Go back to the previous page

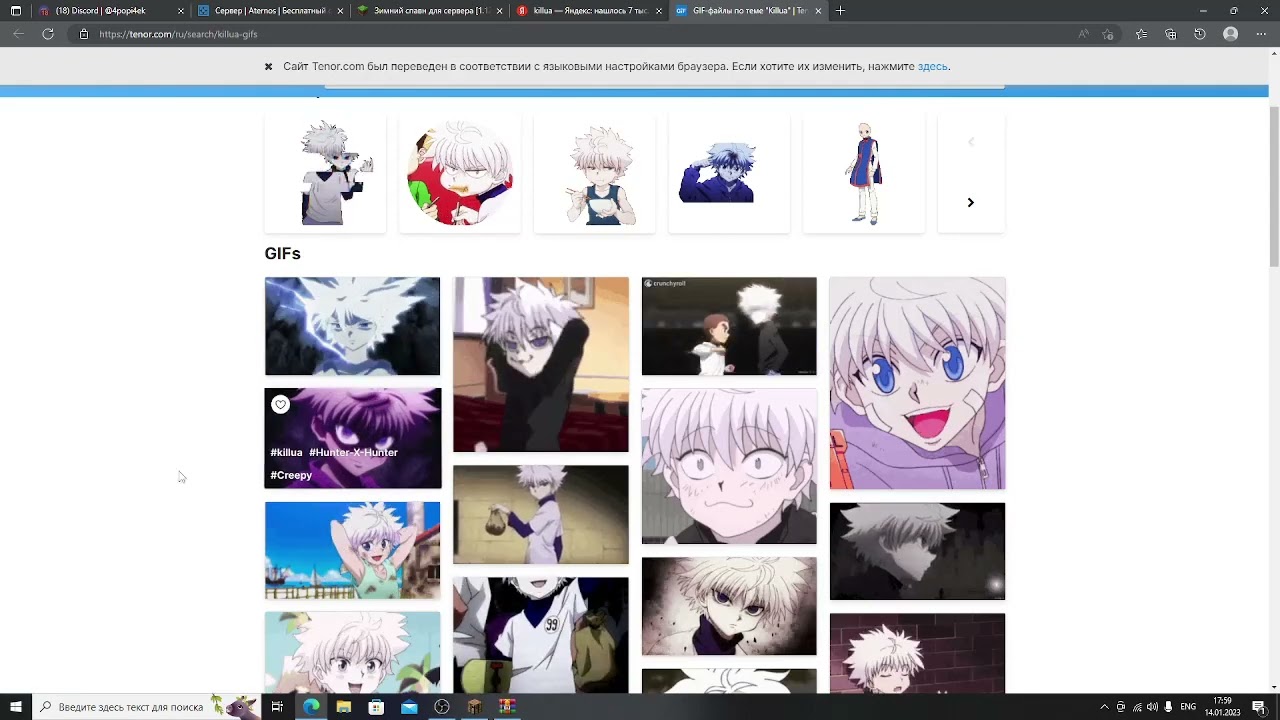point(18,34)
